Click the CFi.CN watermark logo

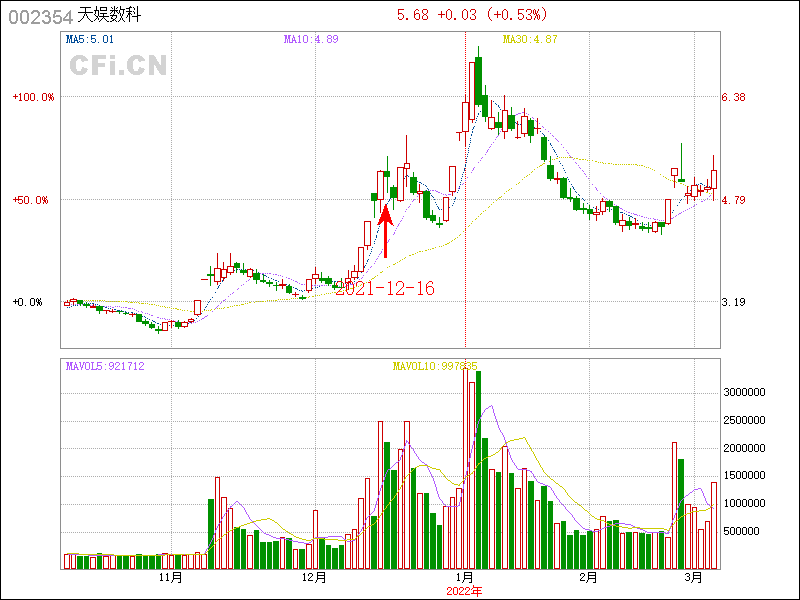118,66
